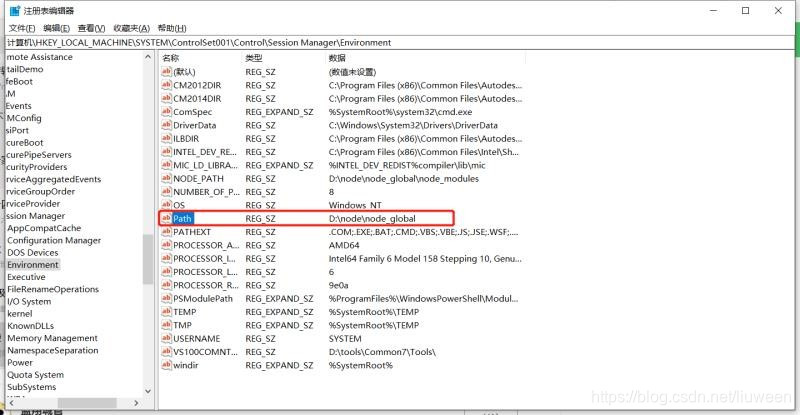
Task: Open the 文件(F) menu
Action: coord(22,28)
